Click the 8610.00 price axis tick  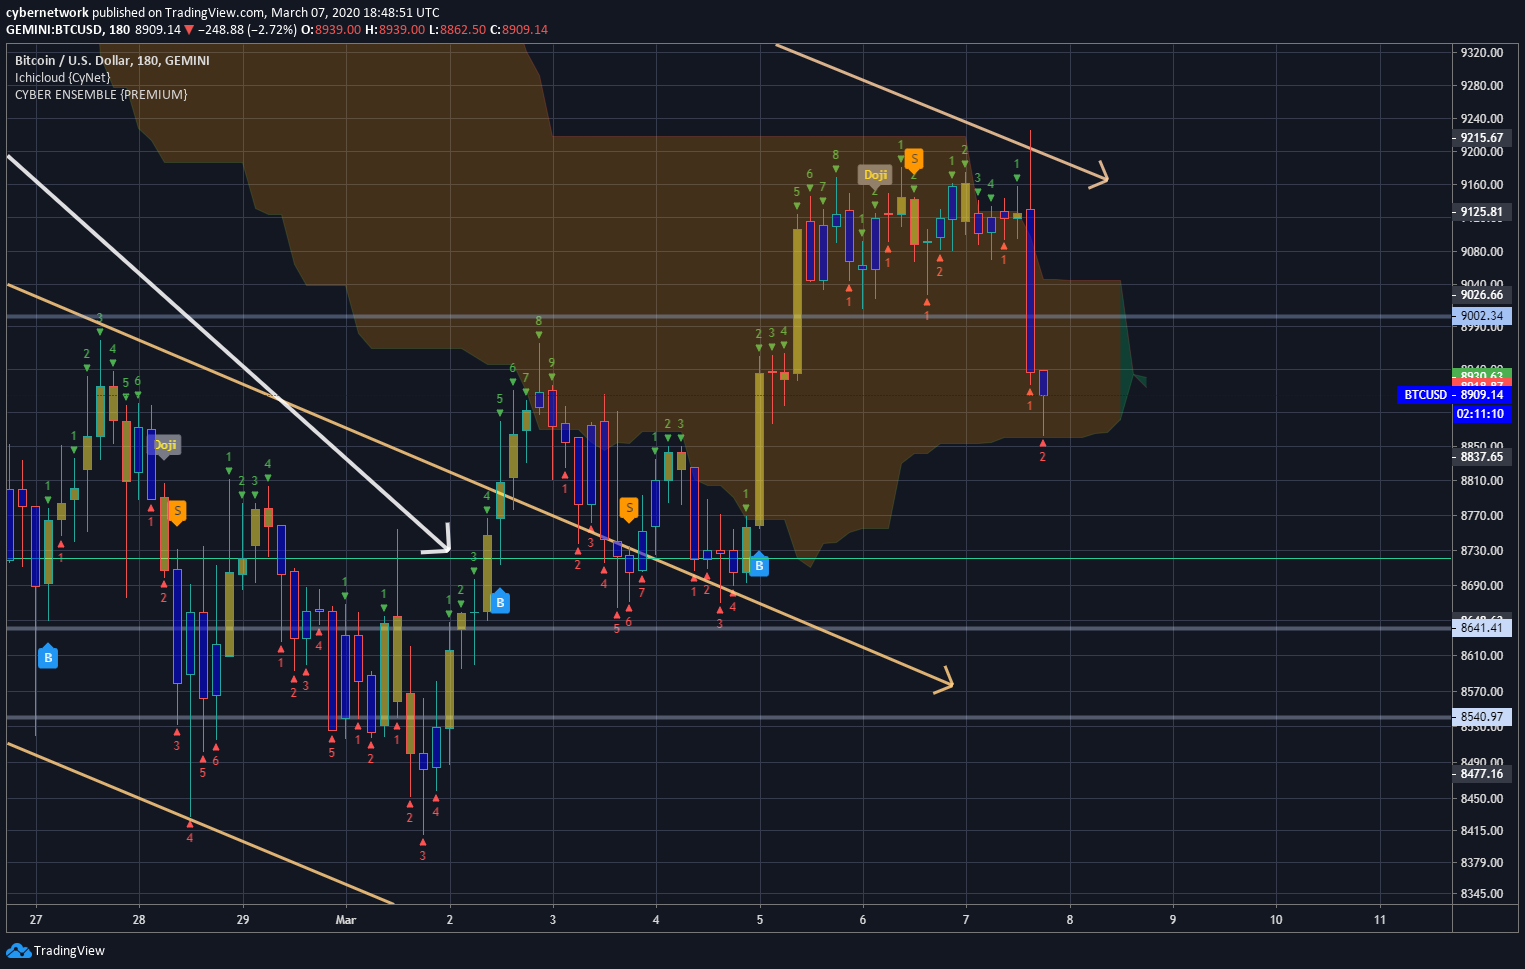pos(1481,656)
